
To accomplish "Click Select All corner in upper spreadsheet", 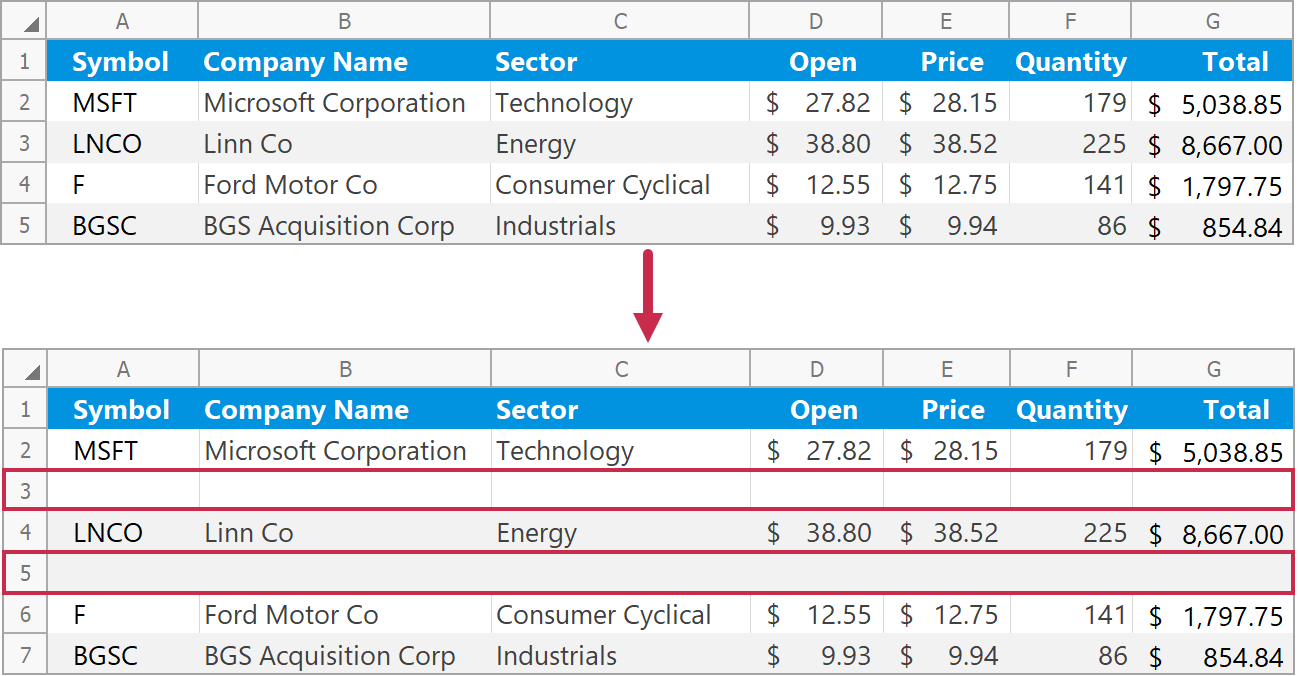I will 25,21.
